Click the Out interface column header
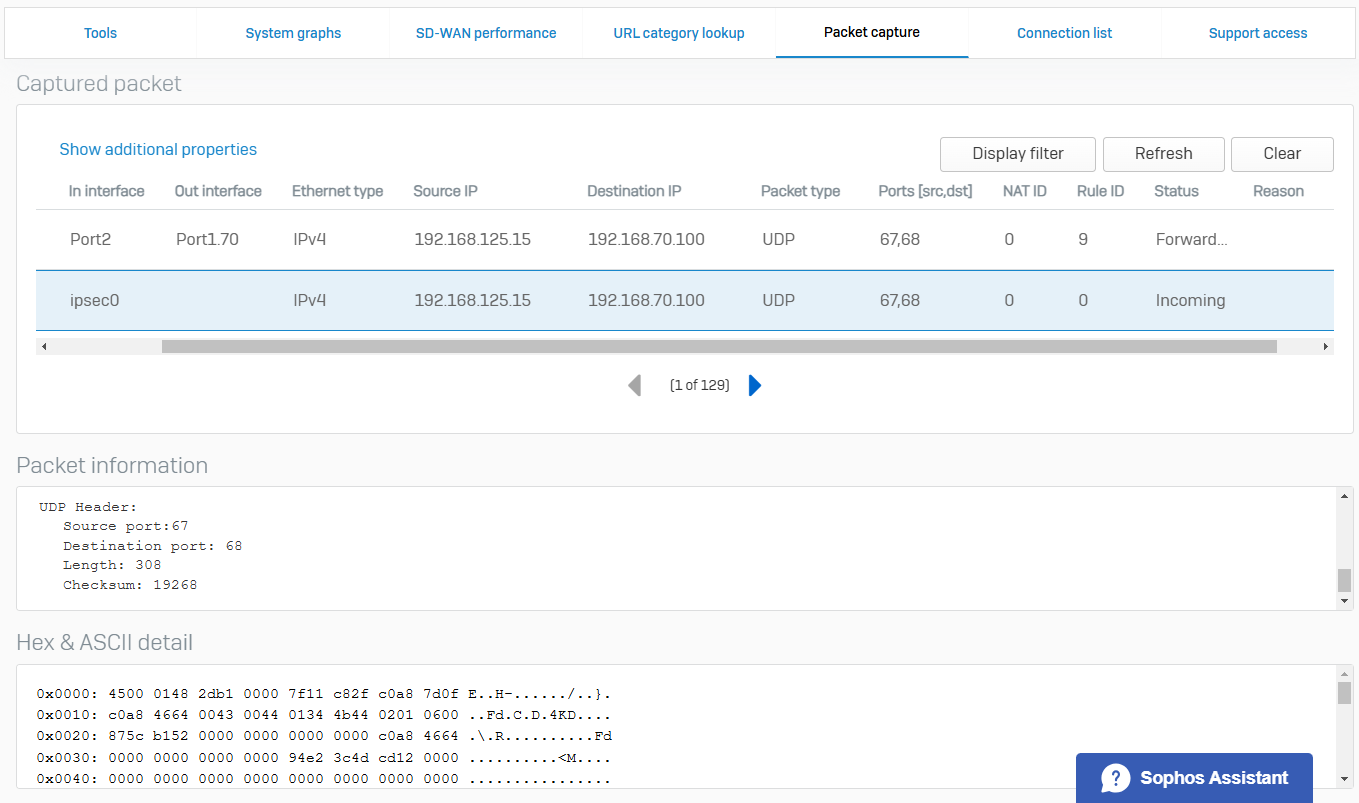The height and width of the screenshot is (803, 1359). tap(218, 191)
